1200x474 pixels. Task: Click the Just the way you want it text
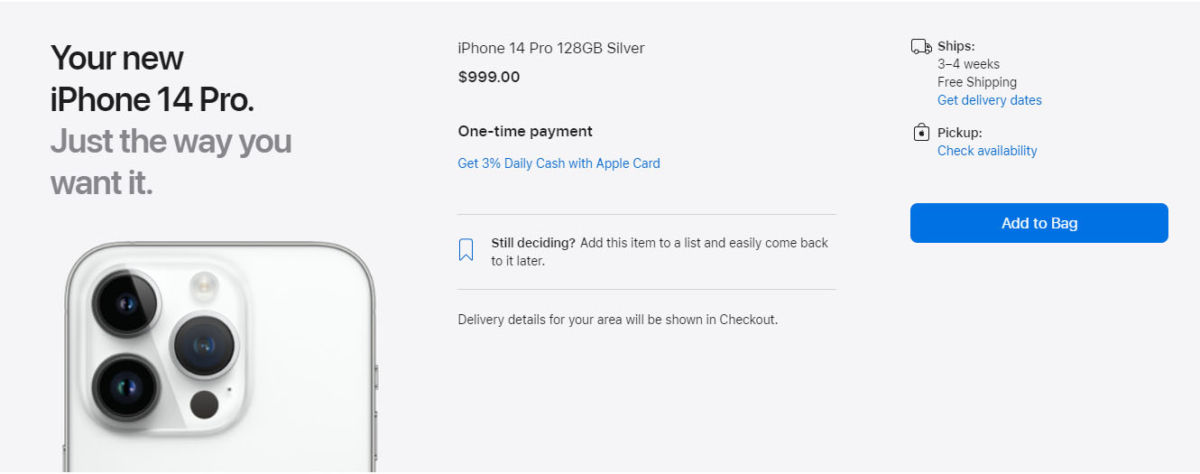click(171, 162)
